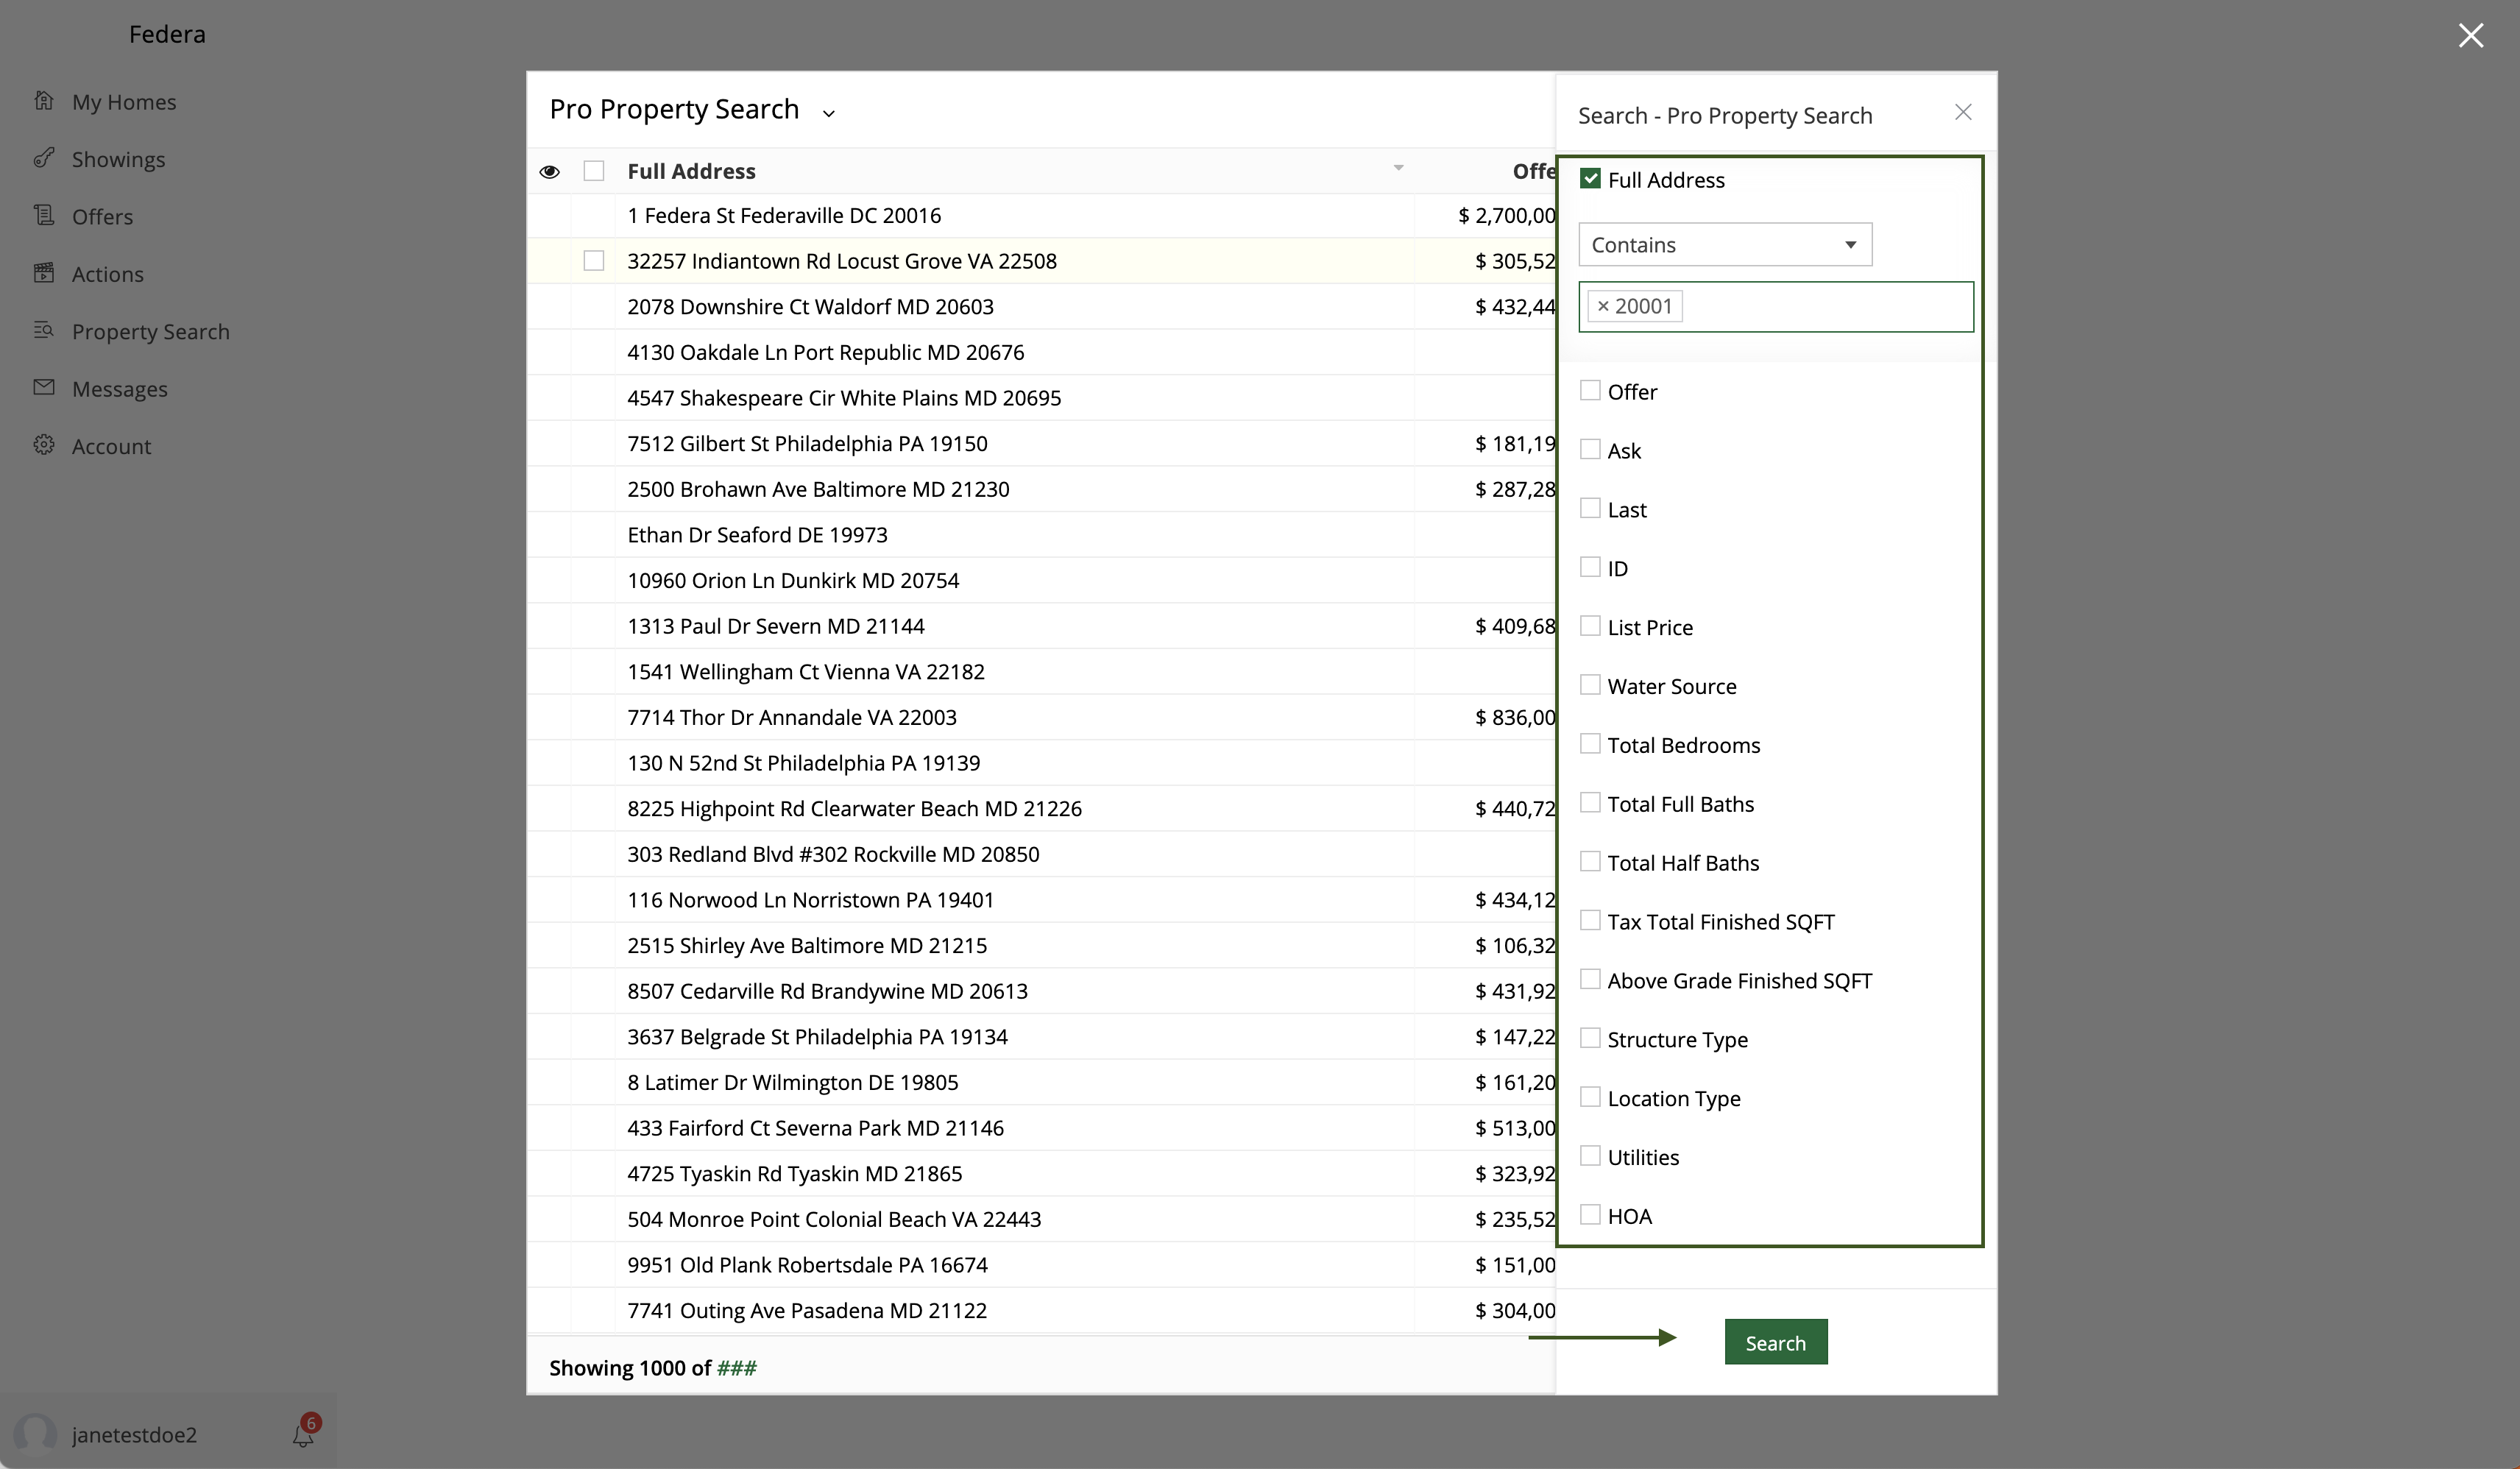Select row 7512 Gilbert St Philadelphia PA 19150
Screen dimensions: 2520x1469
tap(1041, 444)
